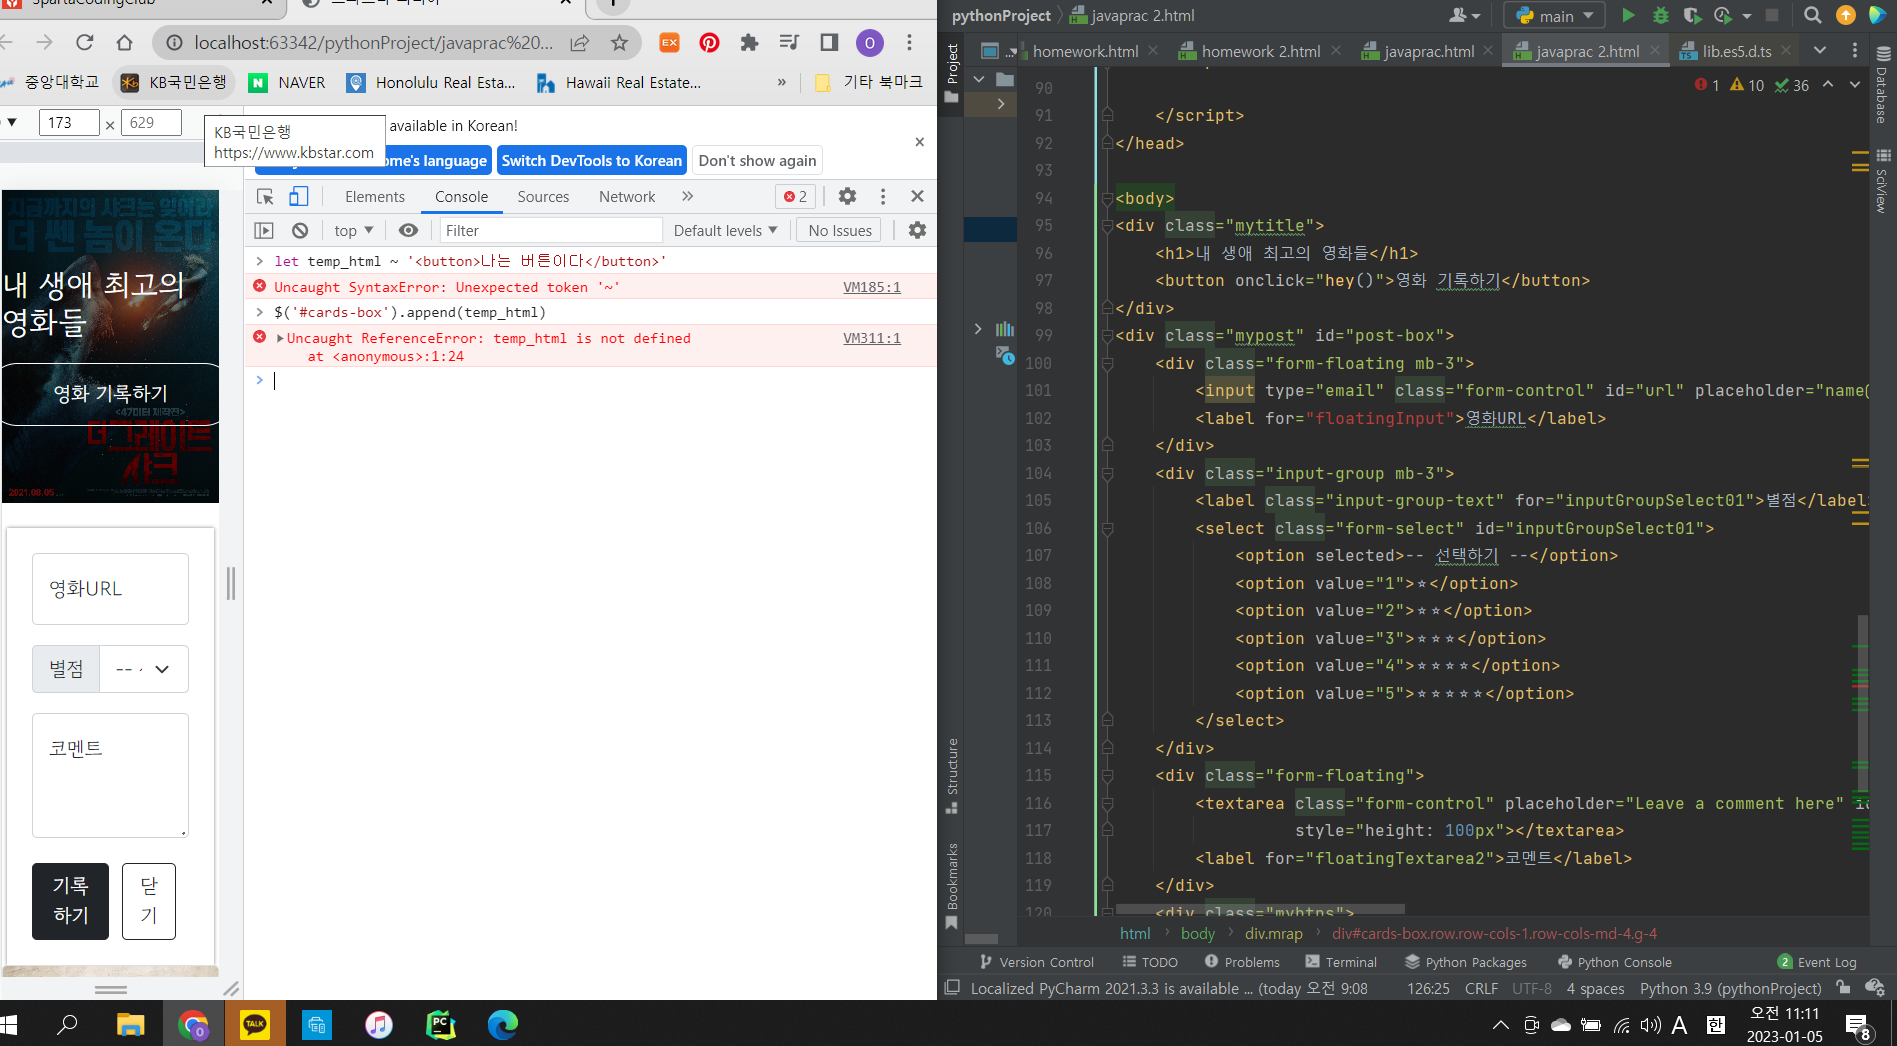Screen dimensions: 1897x1046
Task: Open Windows taskbar search
Action: tap(67, 1024)
